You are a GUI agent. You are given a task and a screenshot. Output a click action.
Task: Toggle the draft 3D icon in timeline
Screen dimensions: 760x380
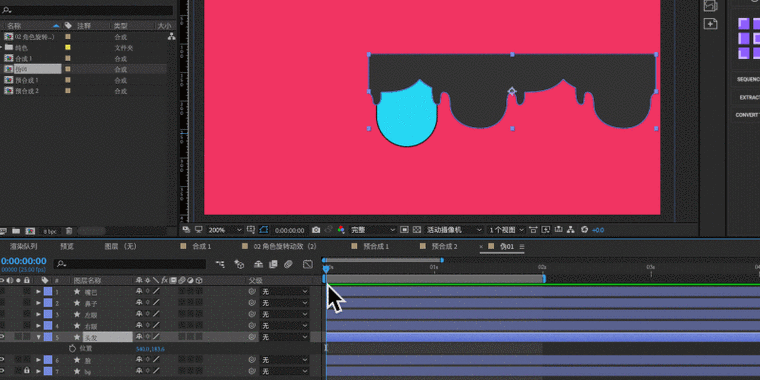[x=239, y=264]
